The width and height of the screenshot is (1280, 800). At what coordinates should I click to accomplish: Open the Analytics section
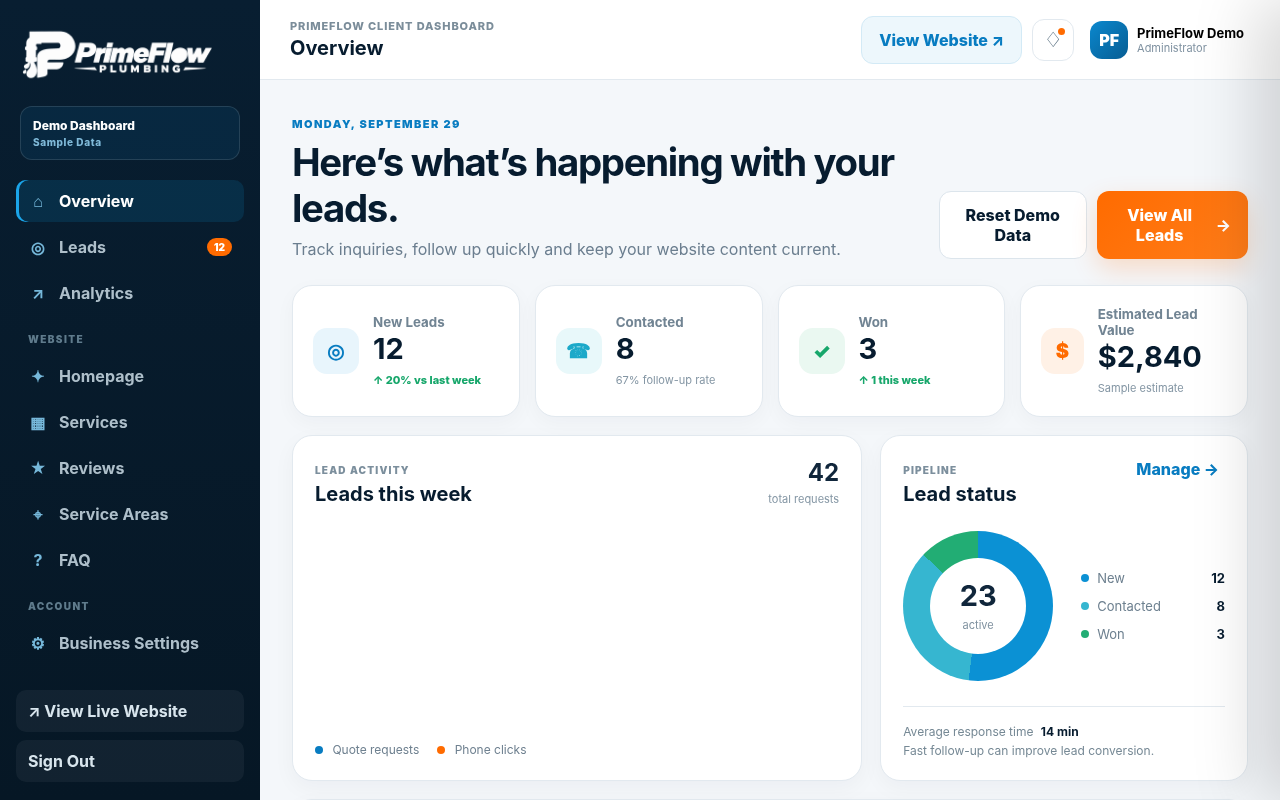pyautogui.click(x=130, y=293)
